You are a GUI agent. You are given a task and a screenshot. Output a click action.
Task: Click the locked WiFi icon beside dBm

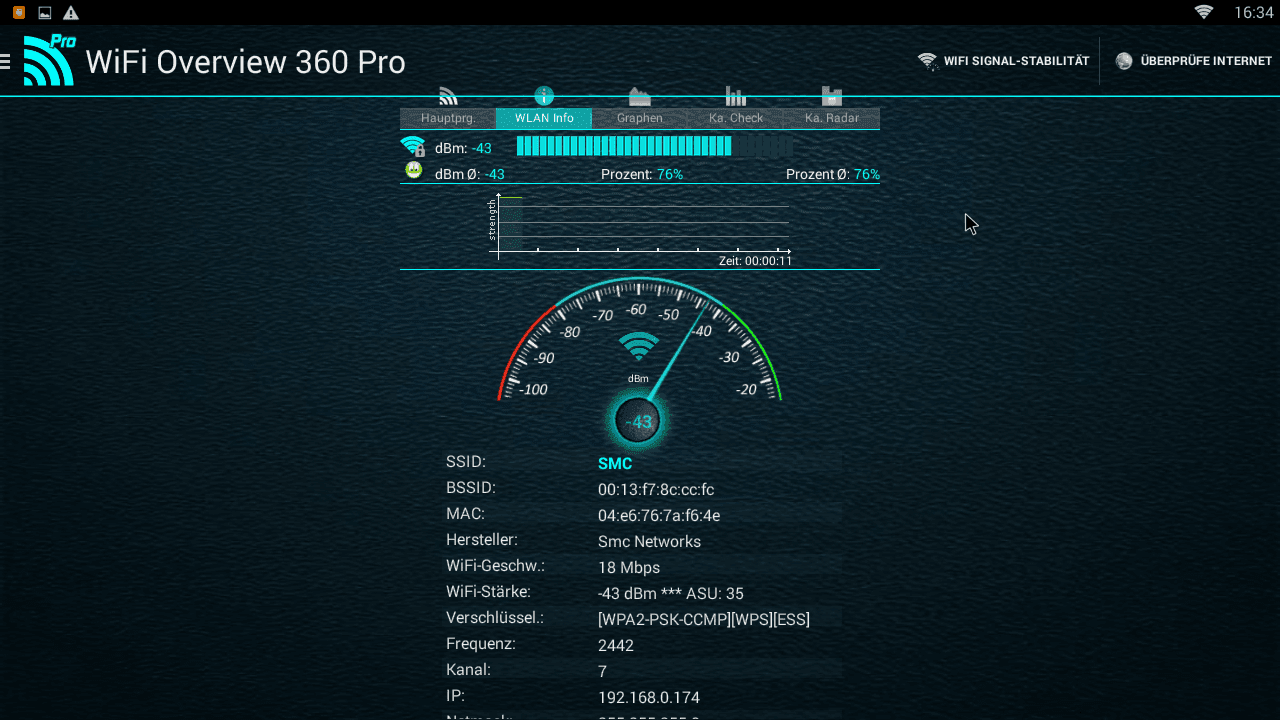pos(413,147)
